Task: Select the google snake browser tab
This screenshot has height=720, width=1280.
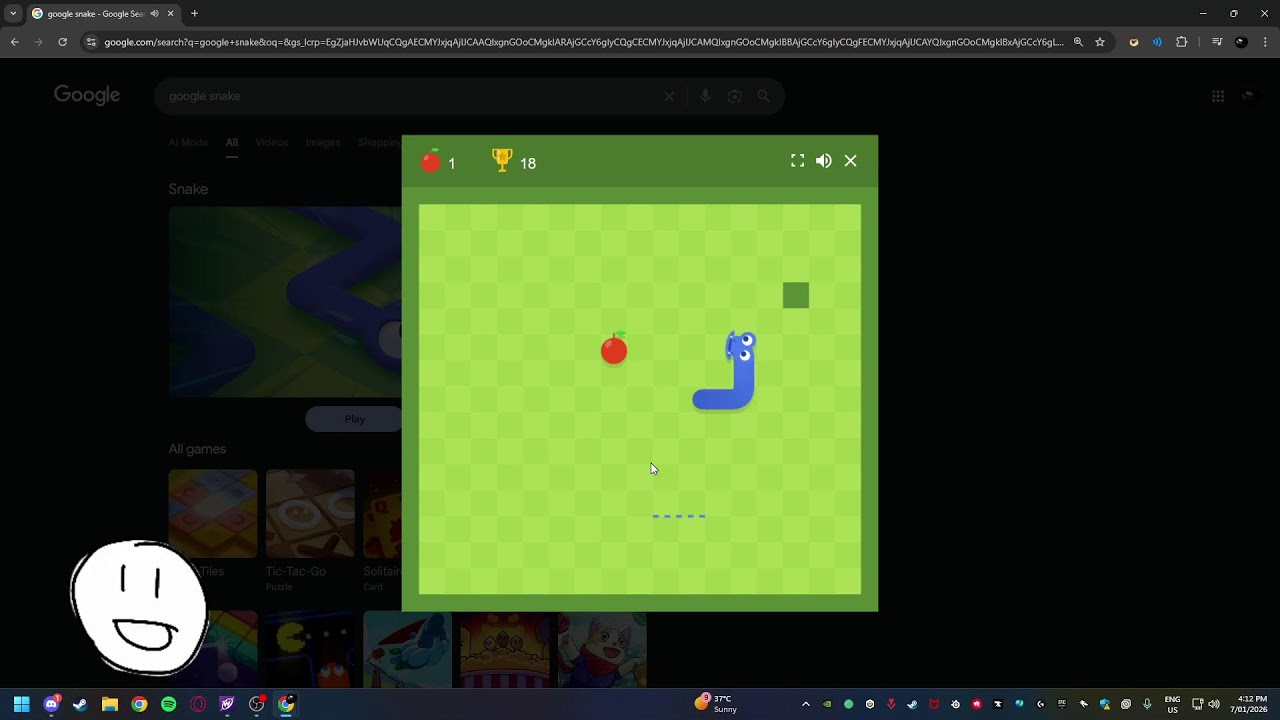Action: coord(103,14)
